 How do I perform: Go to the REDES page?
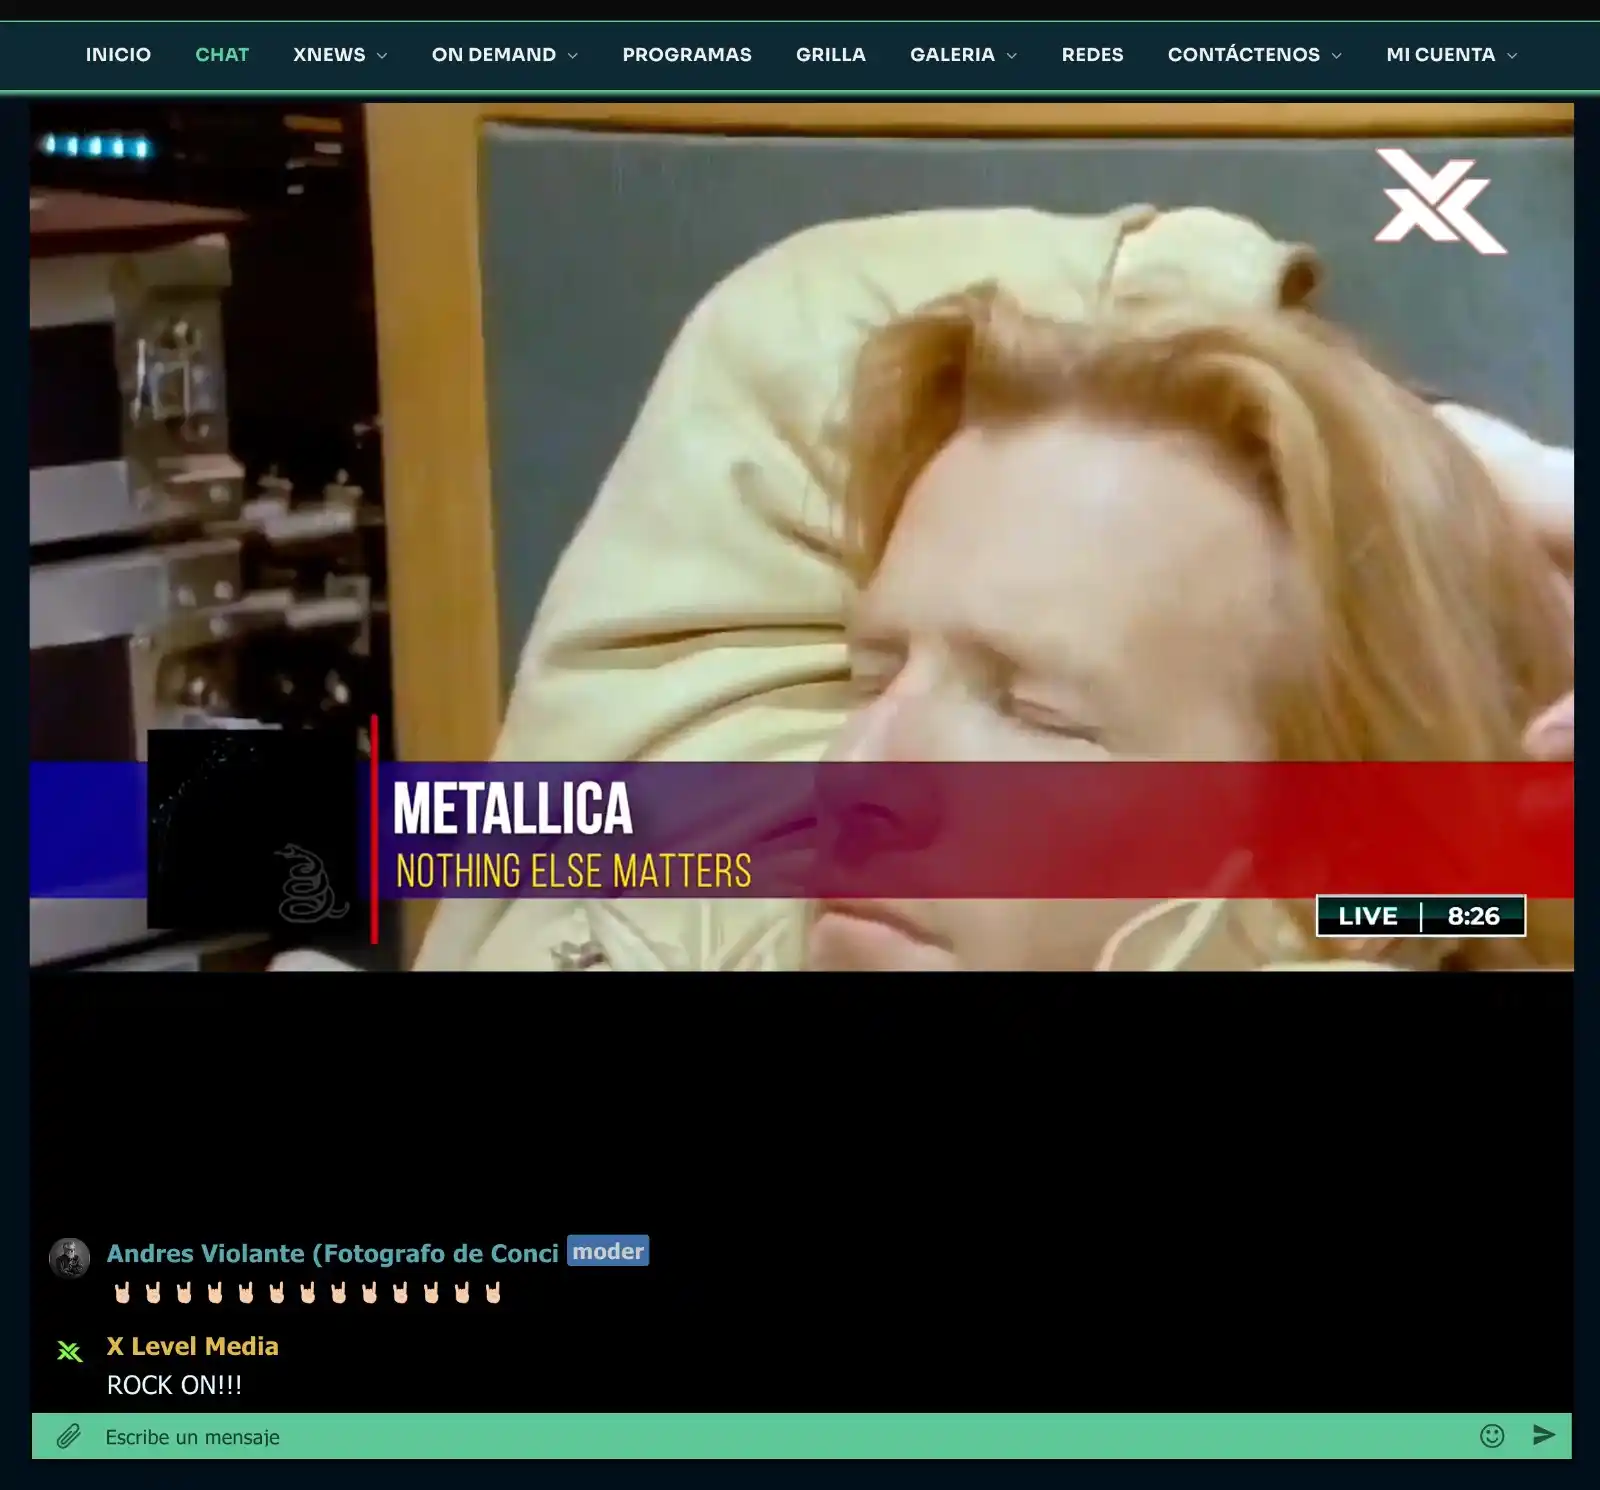(x=1092, y=55)
